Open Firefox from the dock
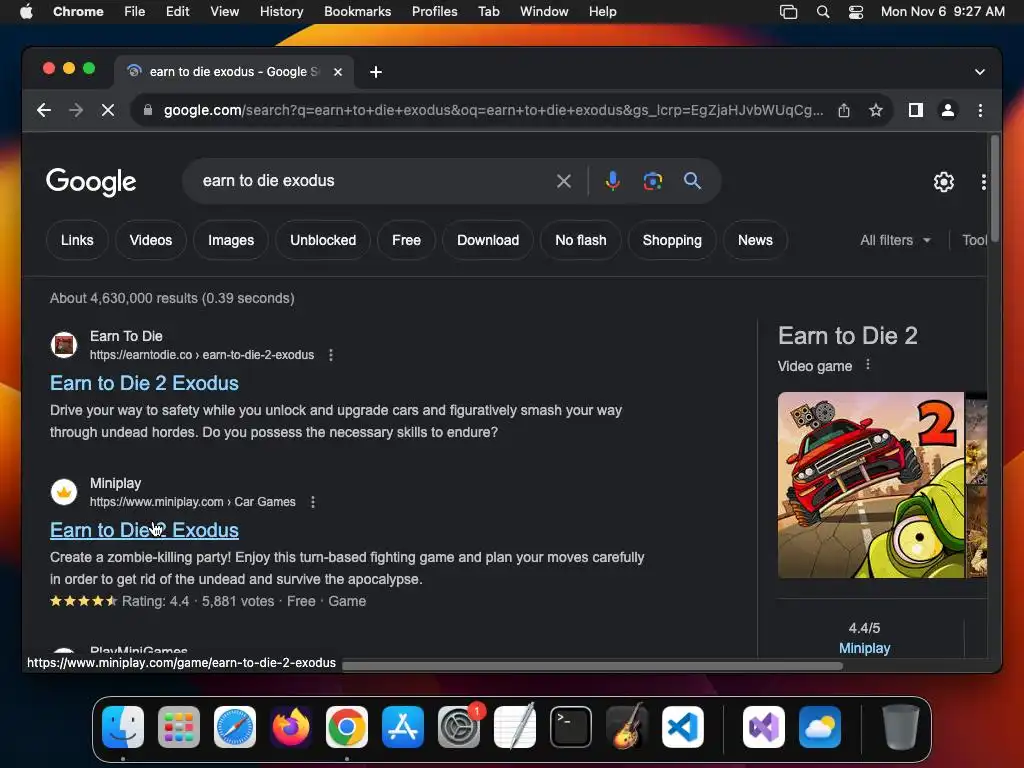The height and width of the screenshot is (768, 1024). (291, 727)
